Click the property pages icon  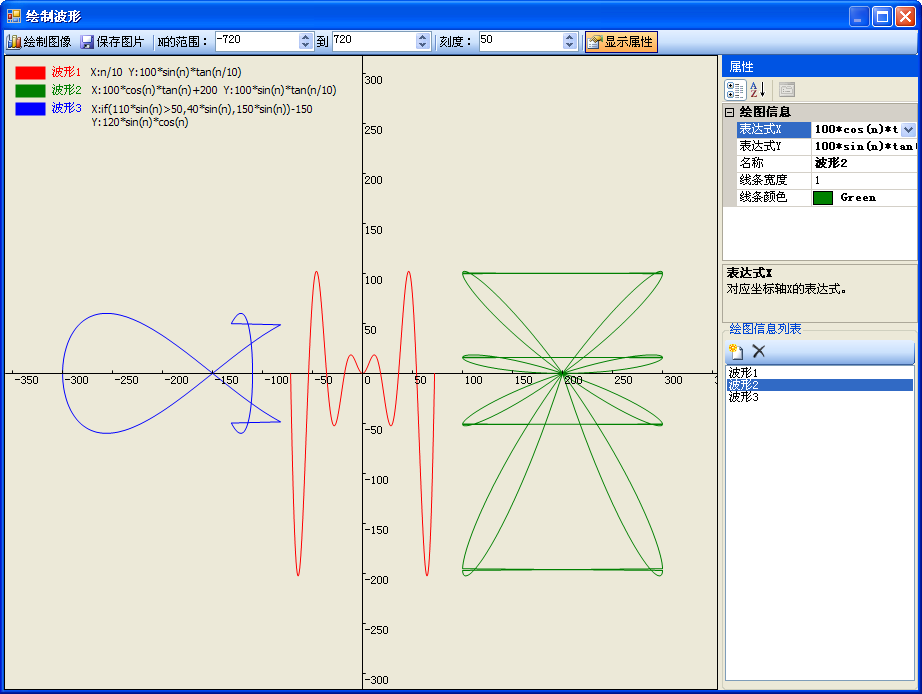click(787, 90)
